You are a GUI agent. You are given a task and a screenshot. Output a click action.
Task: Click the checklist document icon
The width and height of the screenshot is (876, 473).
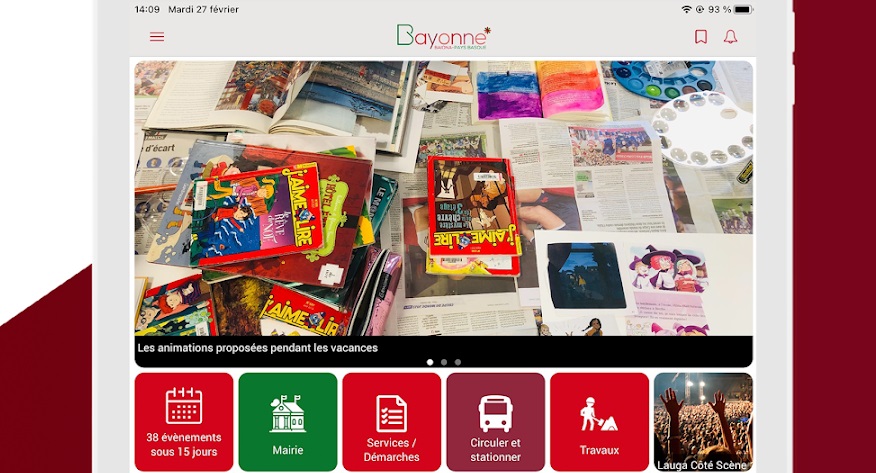point(392,413)
